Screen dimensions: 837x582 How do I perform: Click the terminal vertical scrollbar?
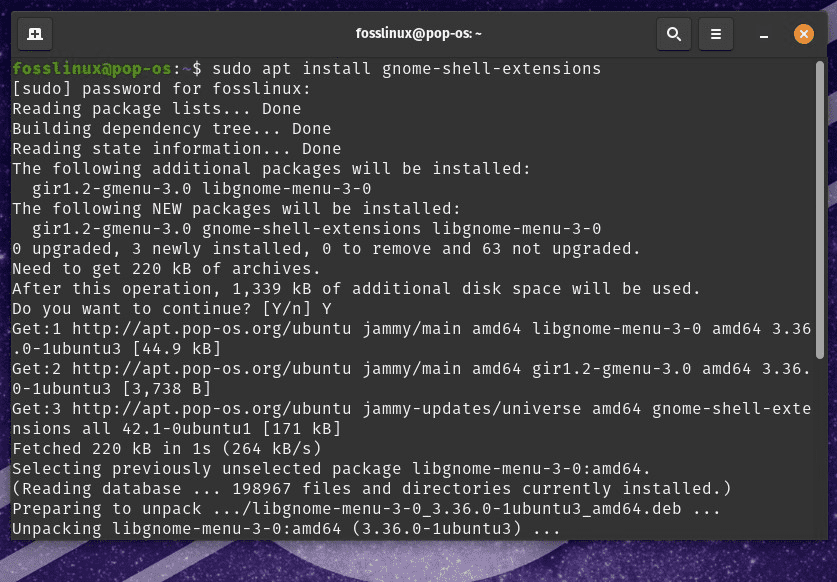click(820, 210)
